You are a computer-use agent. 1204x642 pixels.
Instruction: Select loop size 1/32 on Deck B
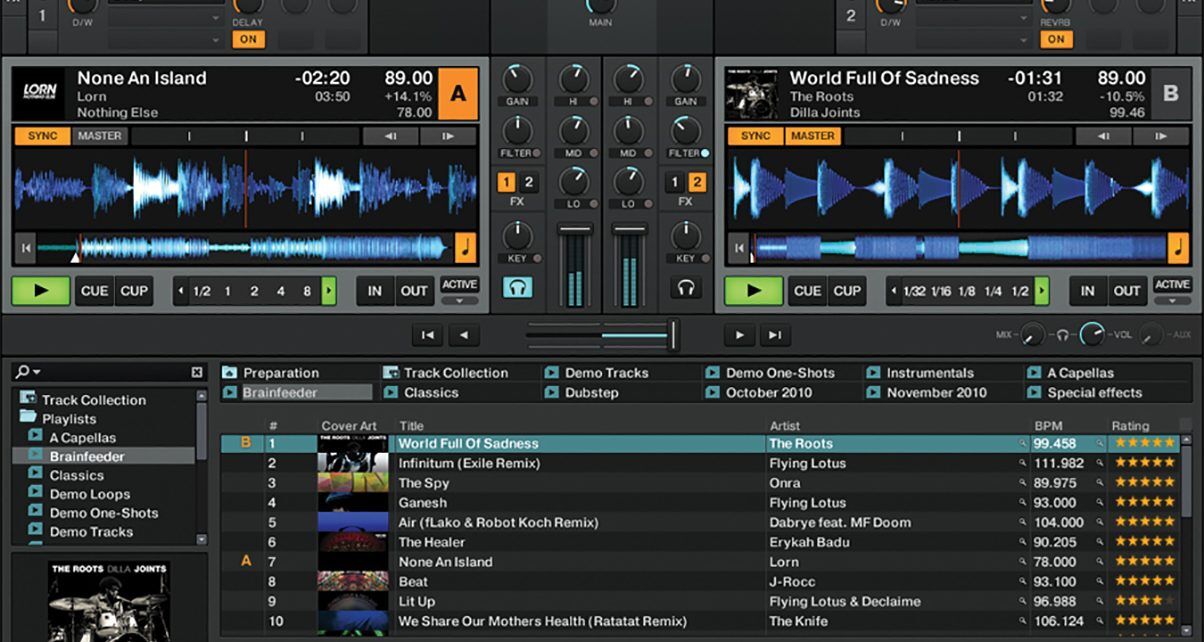click(914, 291)
